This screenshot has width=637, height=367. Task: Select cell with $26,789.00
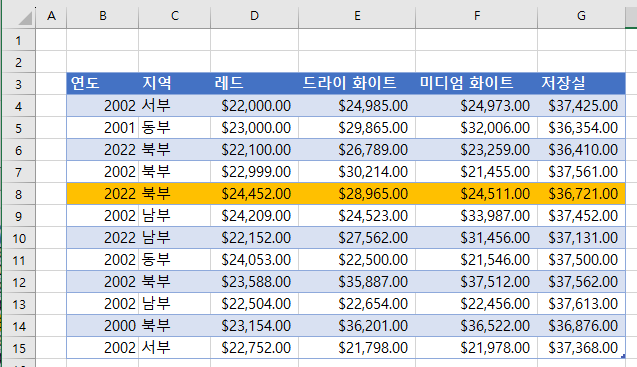pos(357,150)
